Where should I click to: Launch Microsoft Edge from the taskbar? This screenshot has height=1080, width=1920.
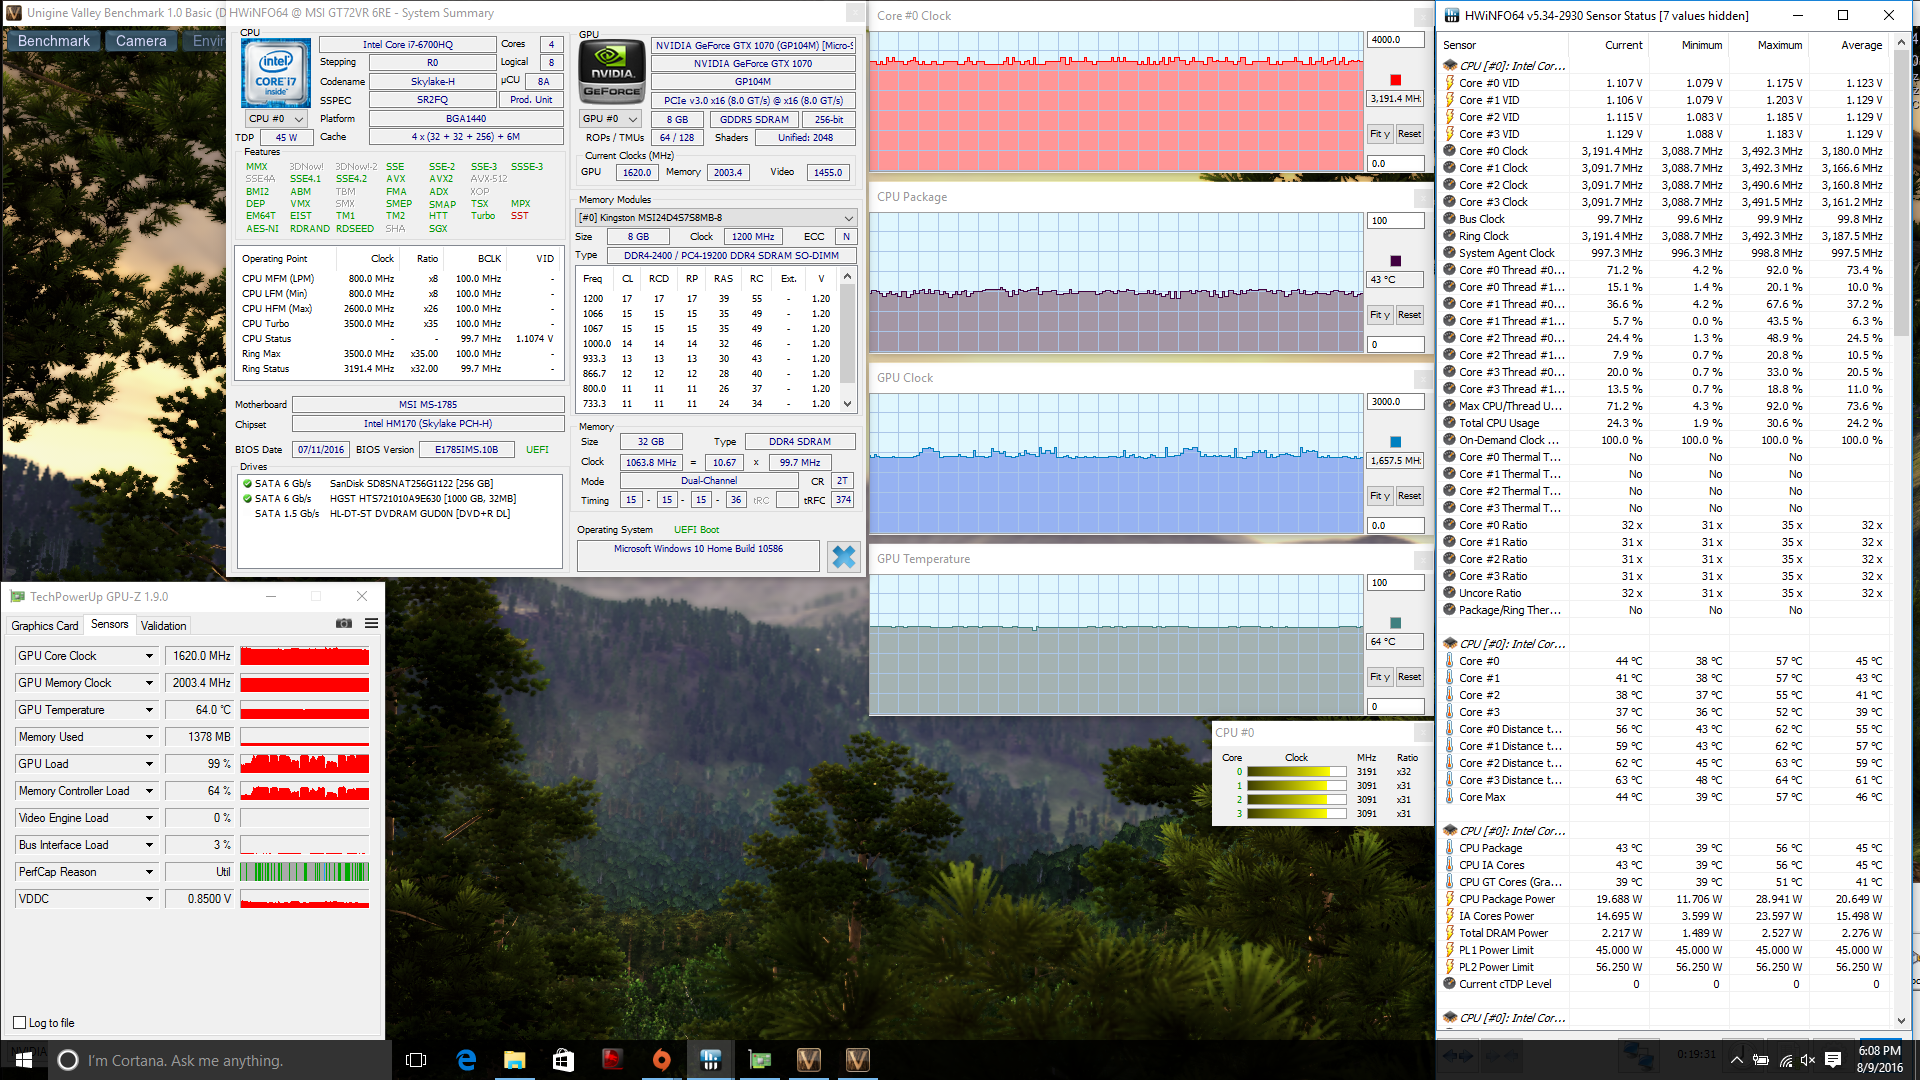(466, 1060)
